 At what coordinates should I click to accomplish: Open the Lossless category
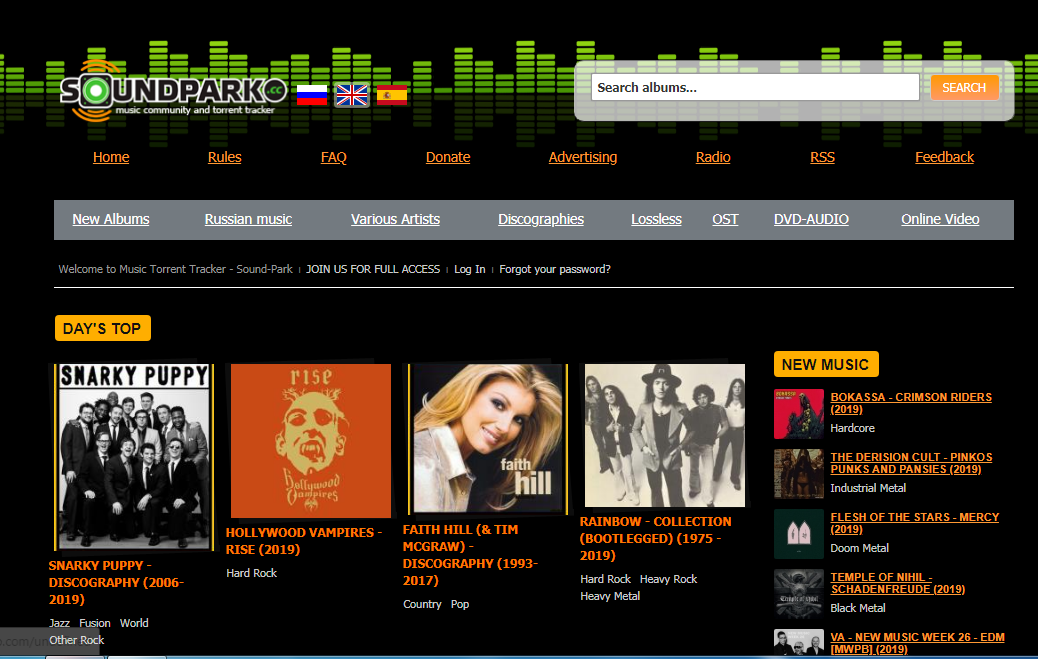click(x=656, y=219)
